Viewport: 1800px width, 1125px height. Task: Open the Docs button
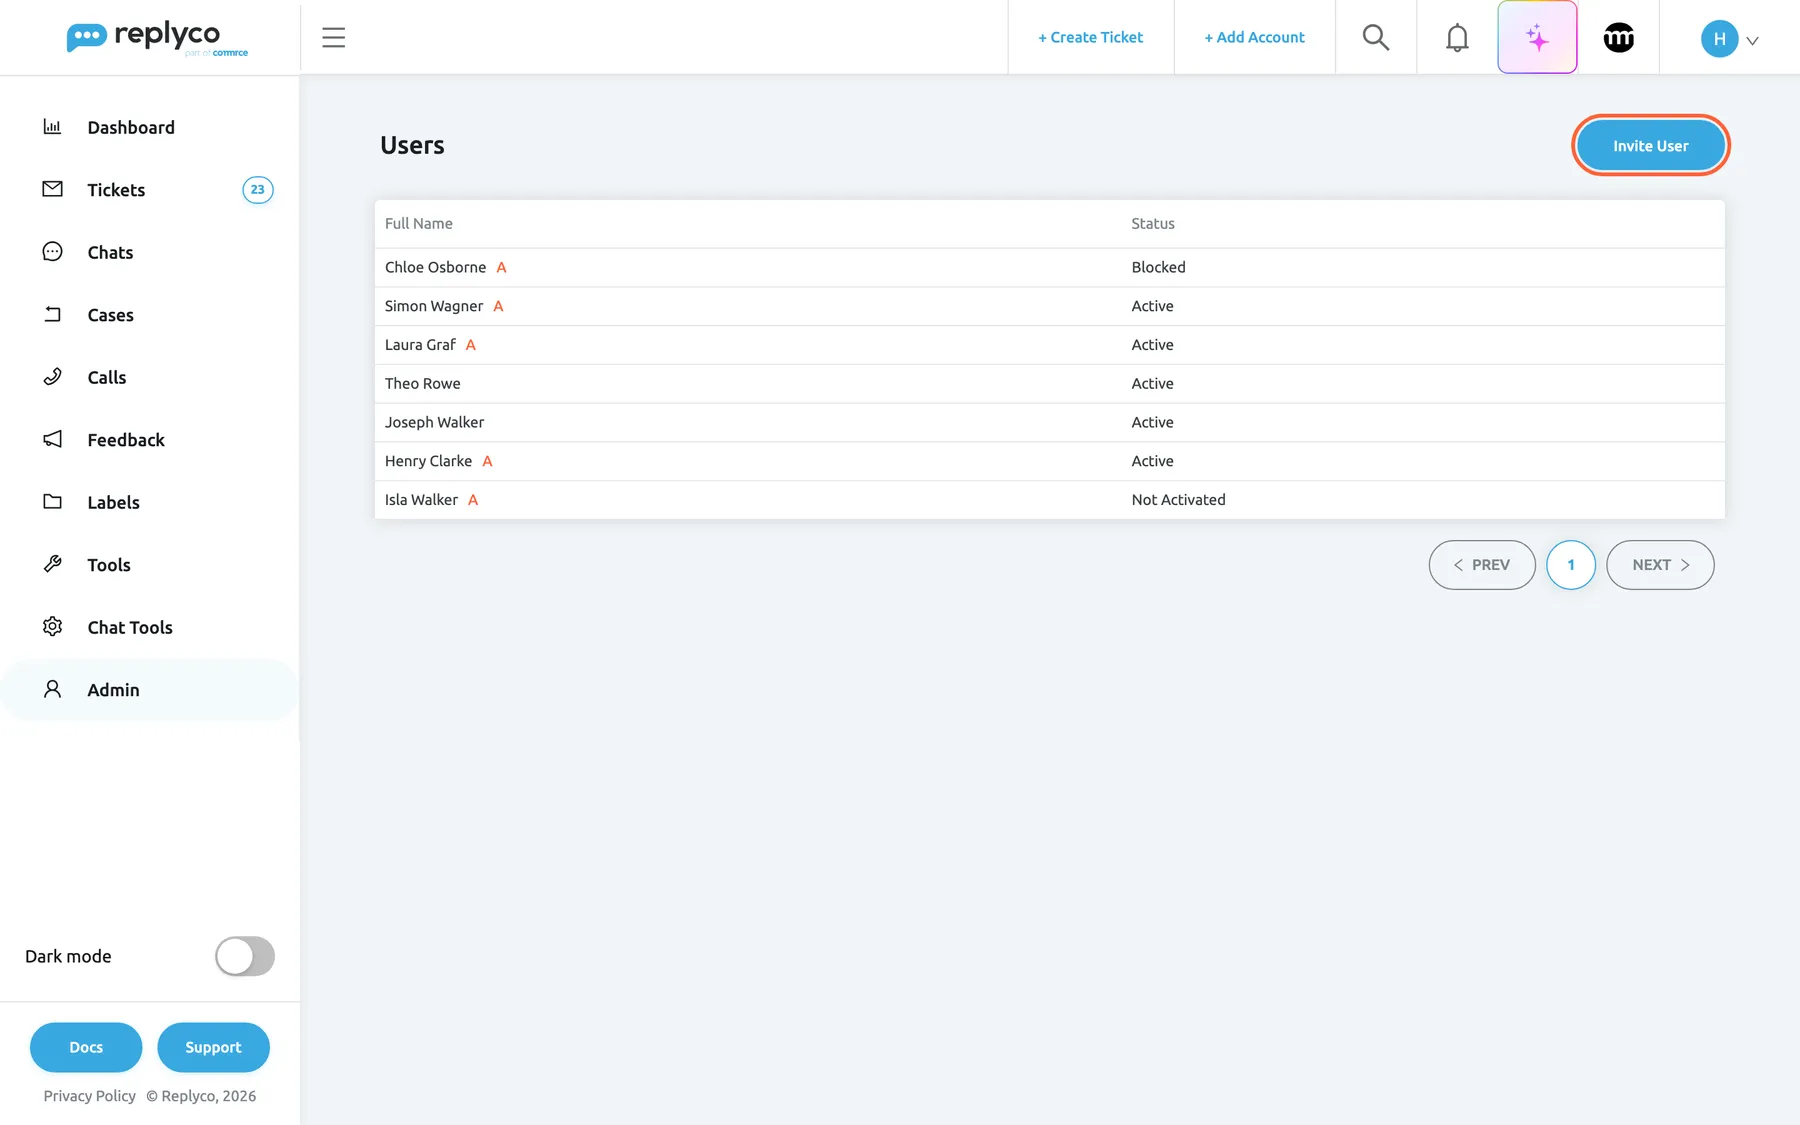click(86, 1047)
